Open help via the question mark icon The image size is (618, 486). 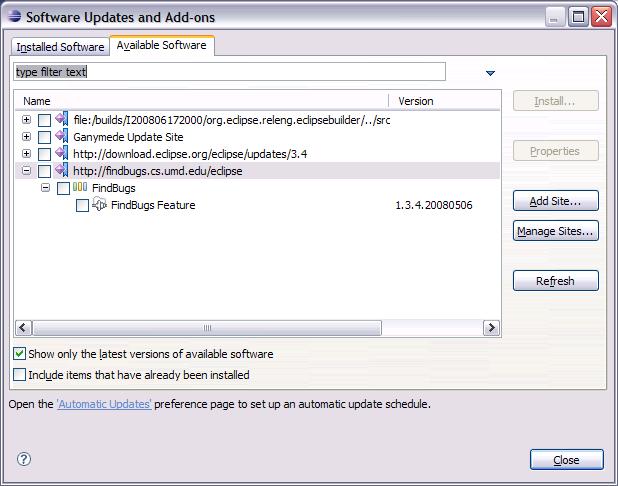pyautogui.click(x=24, y=459)
